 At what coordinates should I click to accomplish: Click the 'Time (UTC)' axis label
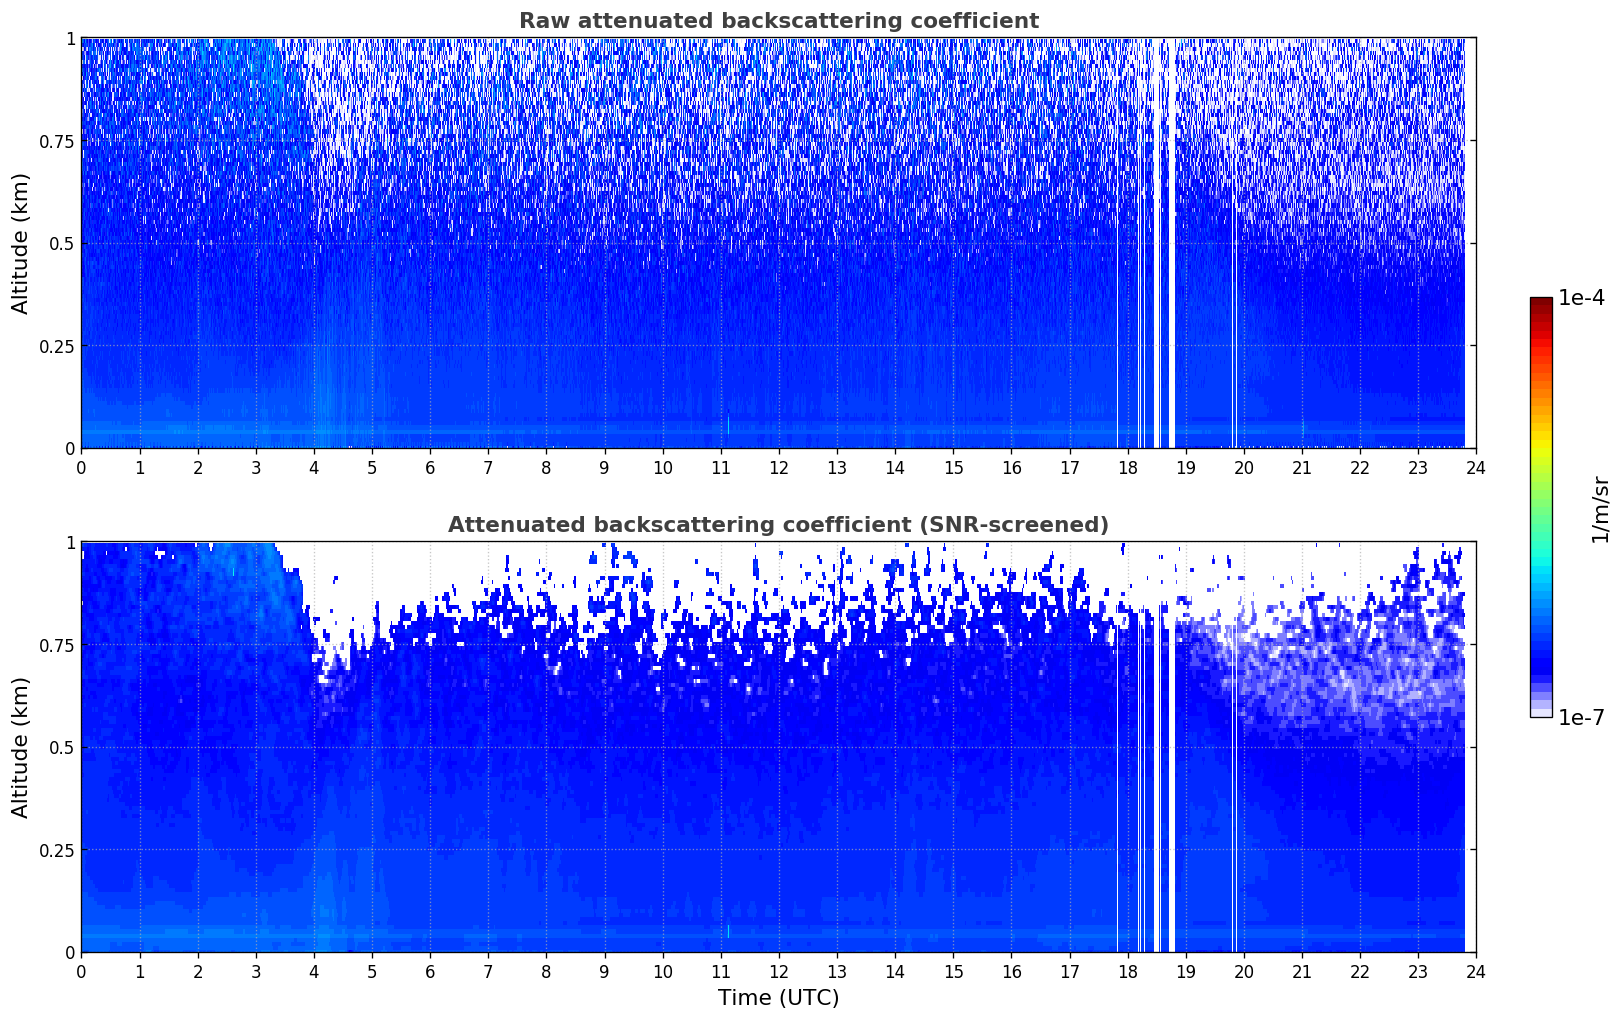click(x=778, y=998)
